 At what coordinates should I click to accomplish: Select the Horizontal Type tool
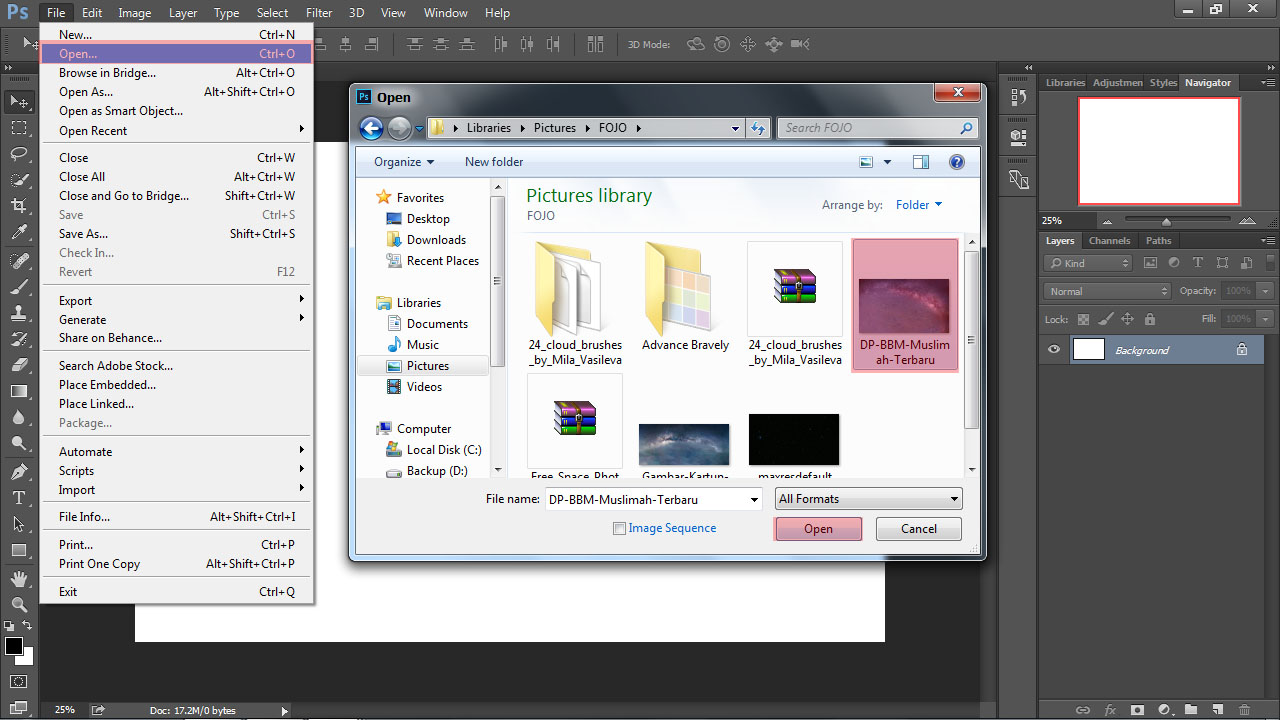pyautogui.click(x=19, y=498)
